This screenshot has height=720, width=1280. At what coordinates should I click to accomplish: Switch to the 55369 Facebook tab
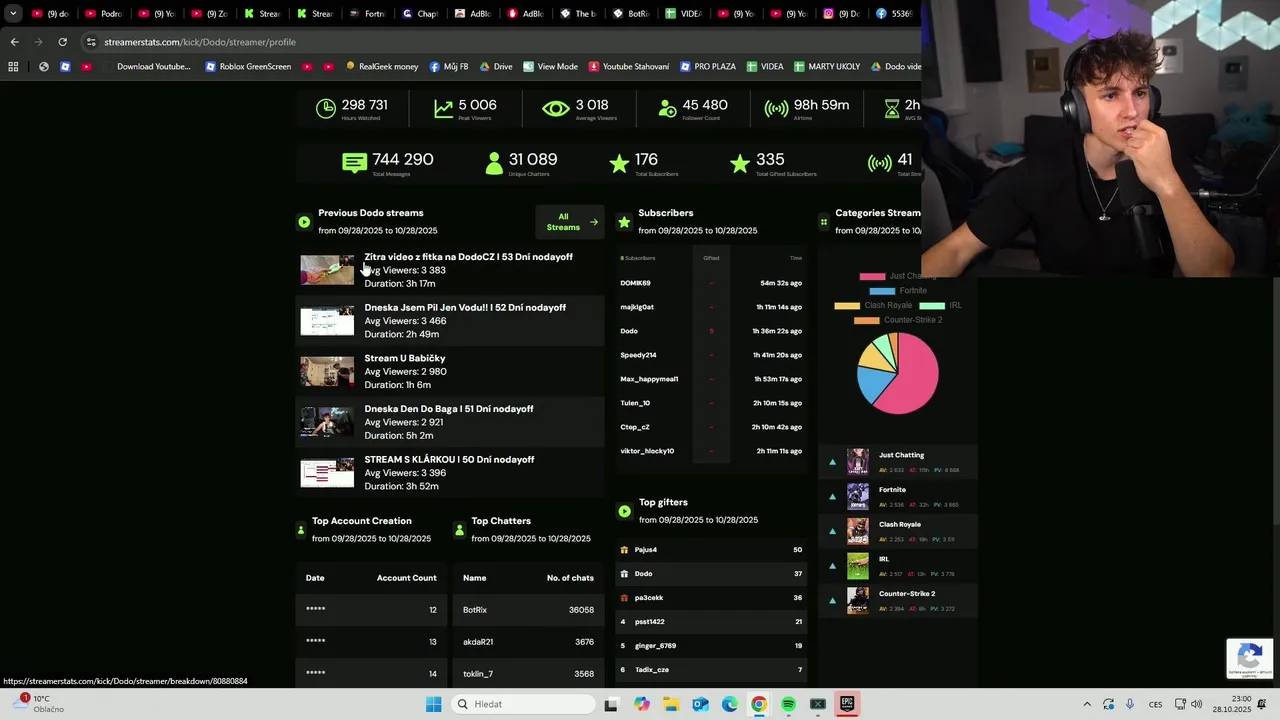click(893, 14)
